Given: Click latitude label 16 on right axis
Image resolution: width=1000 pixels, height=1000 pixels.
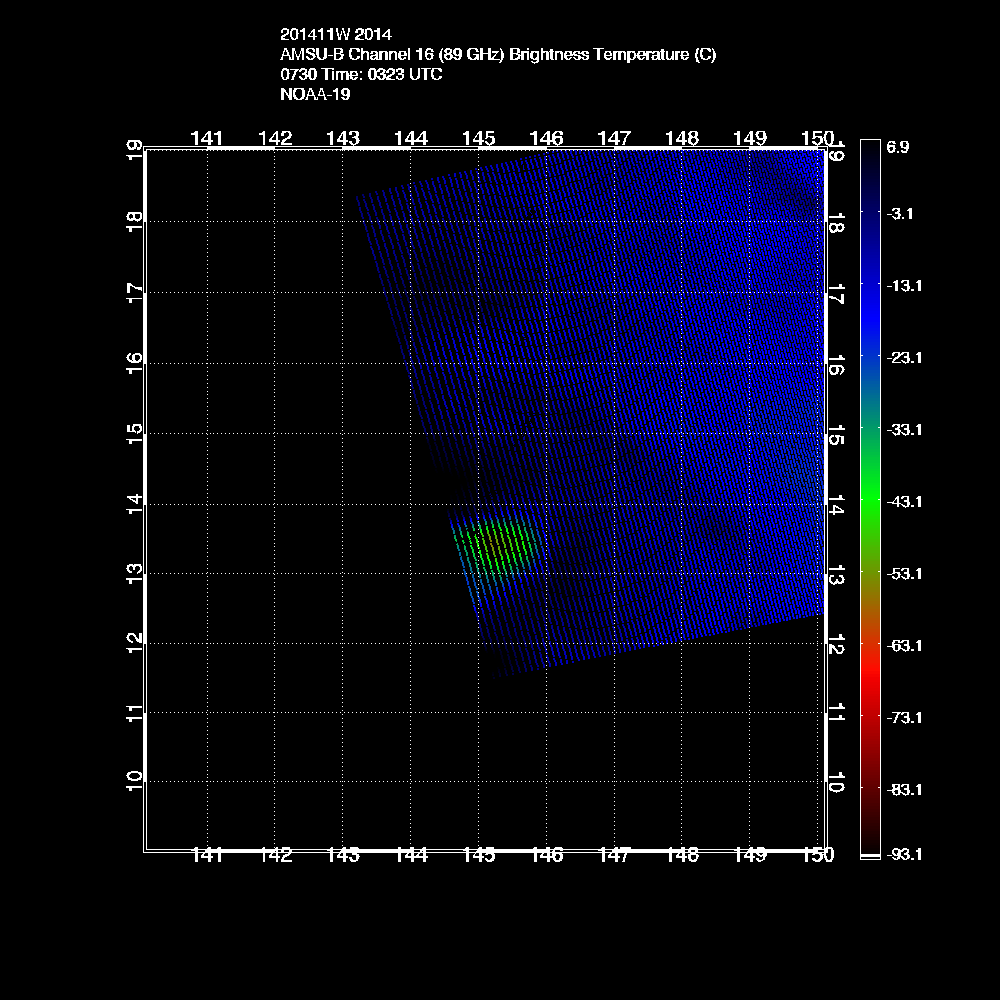Looking at the screenshot, I should coord(836,361).
